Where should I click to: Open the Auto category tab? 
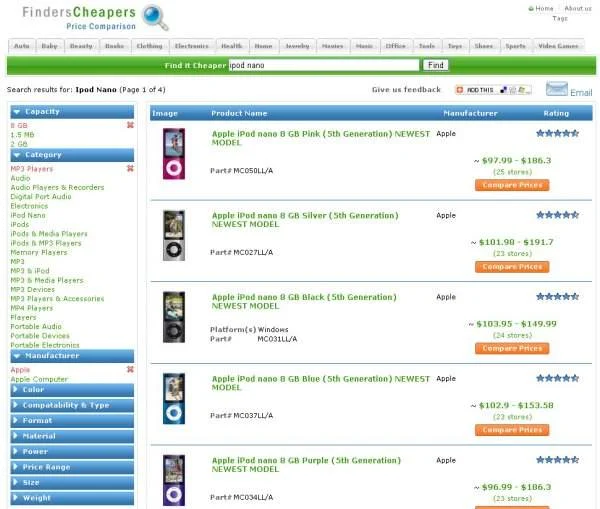point(22,46)
